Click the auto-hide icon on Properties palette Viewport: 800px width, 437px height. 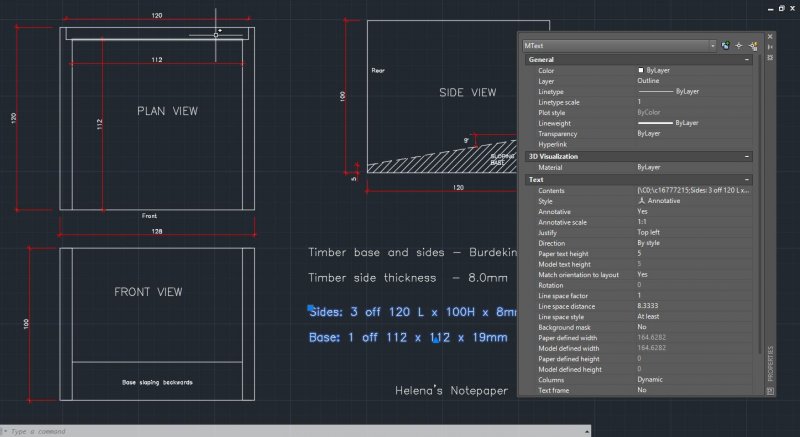click(x=770, y=47)
